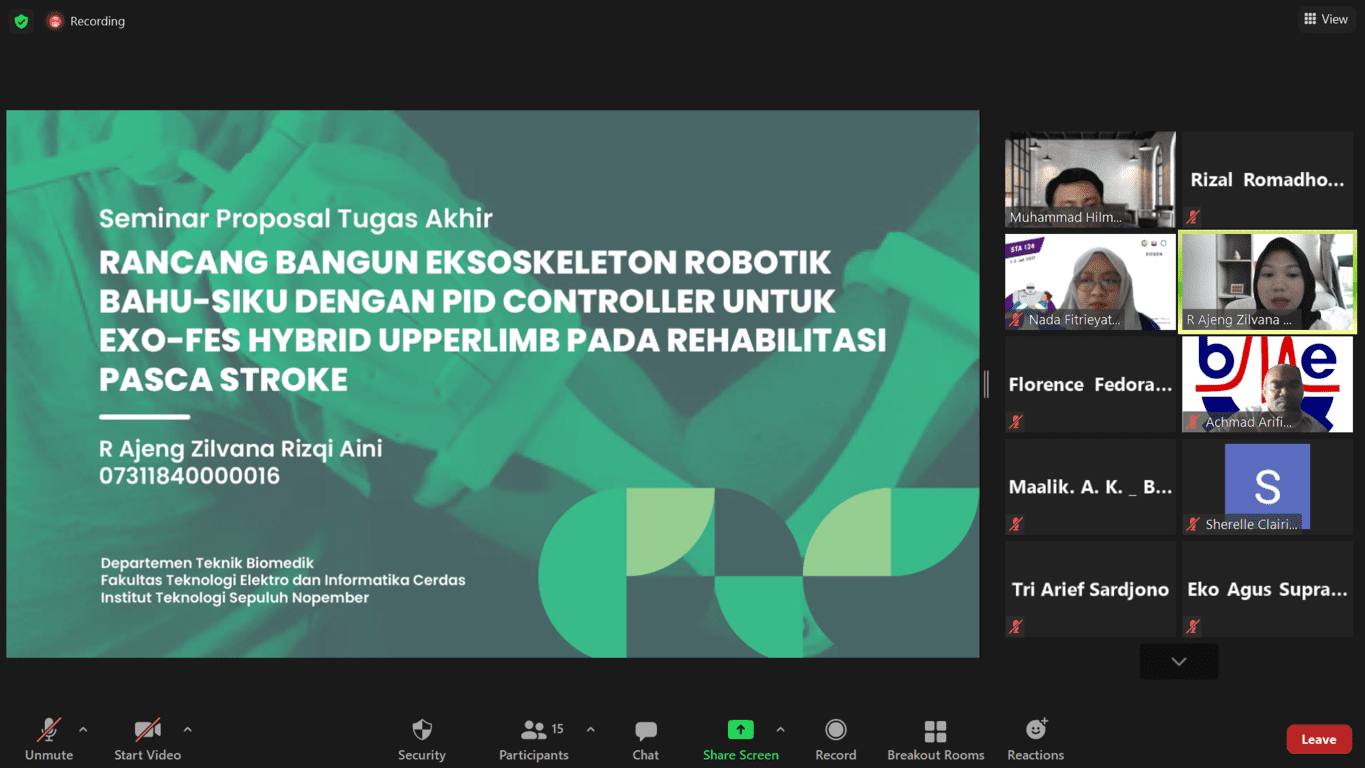This screenshot has height=768, width=1365.
Task: Open sharing options chevron beside Share Screen
Action: 781,729
